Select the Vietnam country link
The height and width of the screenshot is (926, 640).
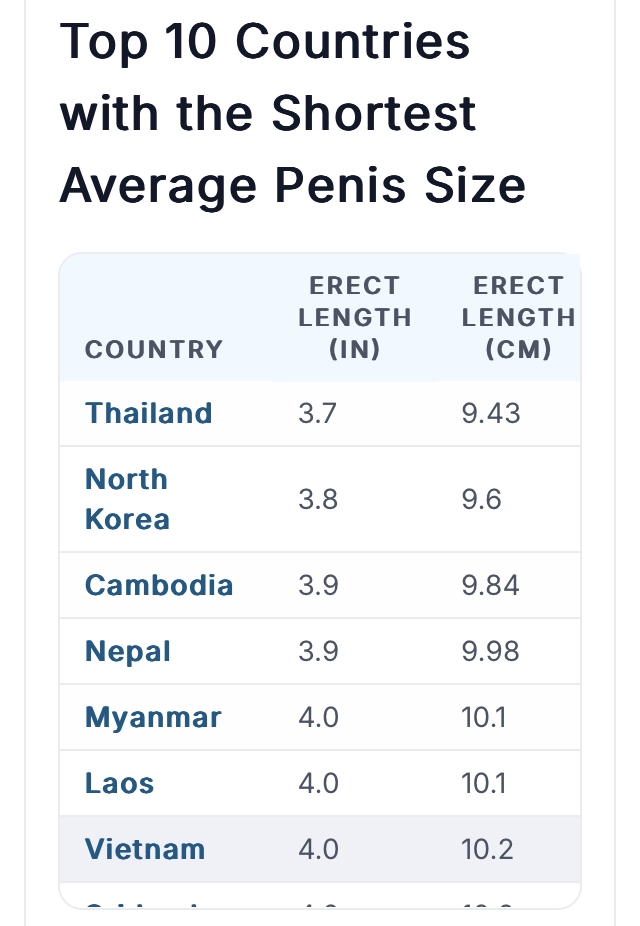(x=145, y=849)
